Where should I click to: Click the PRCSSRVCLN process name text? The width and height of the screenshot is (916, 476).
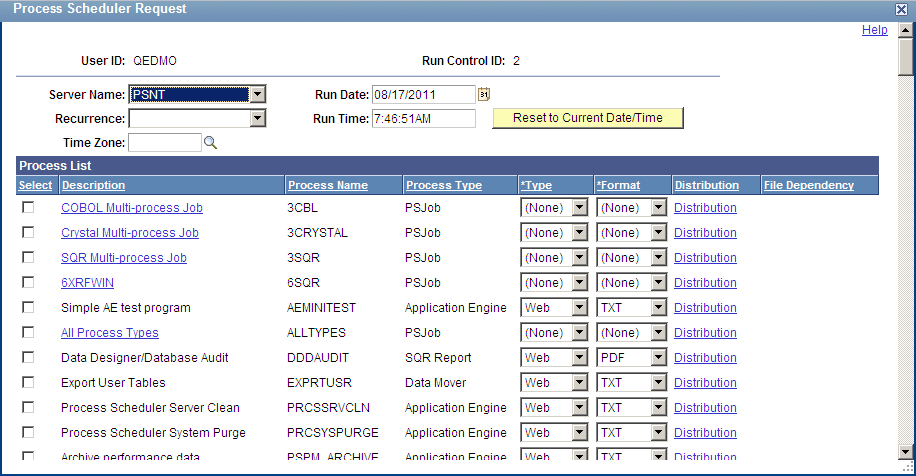[x=328, y=408]
